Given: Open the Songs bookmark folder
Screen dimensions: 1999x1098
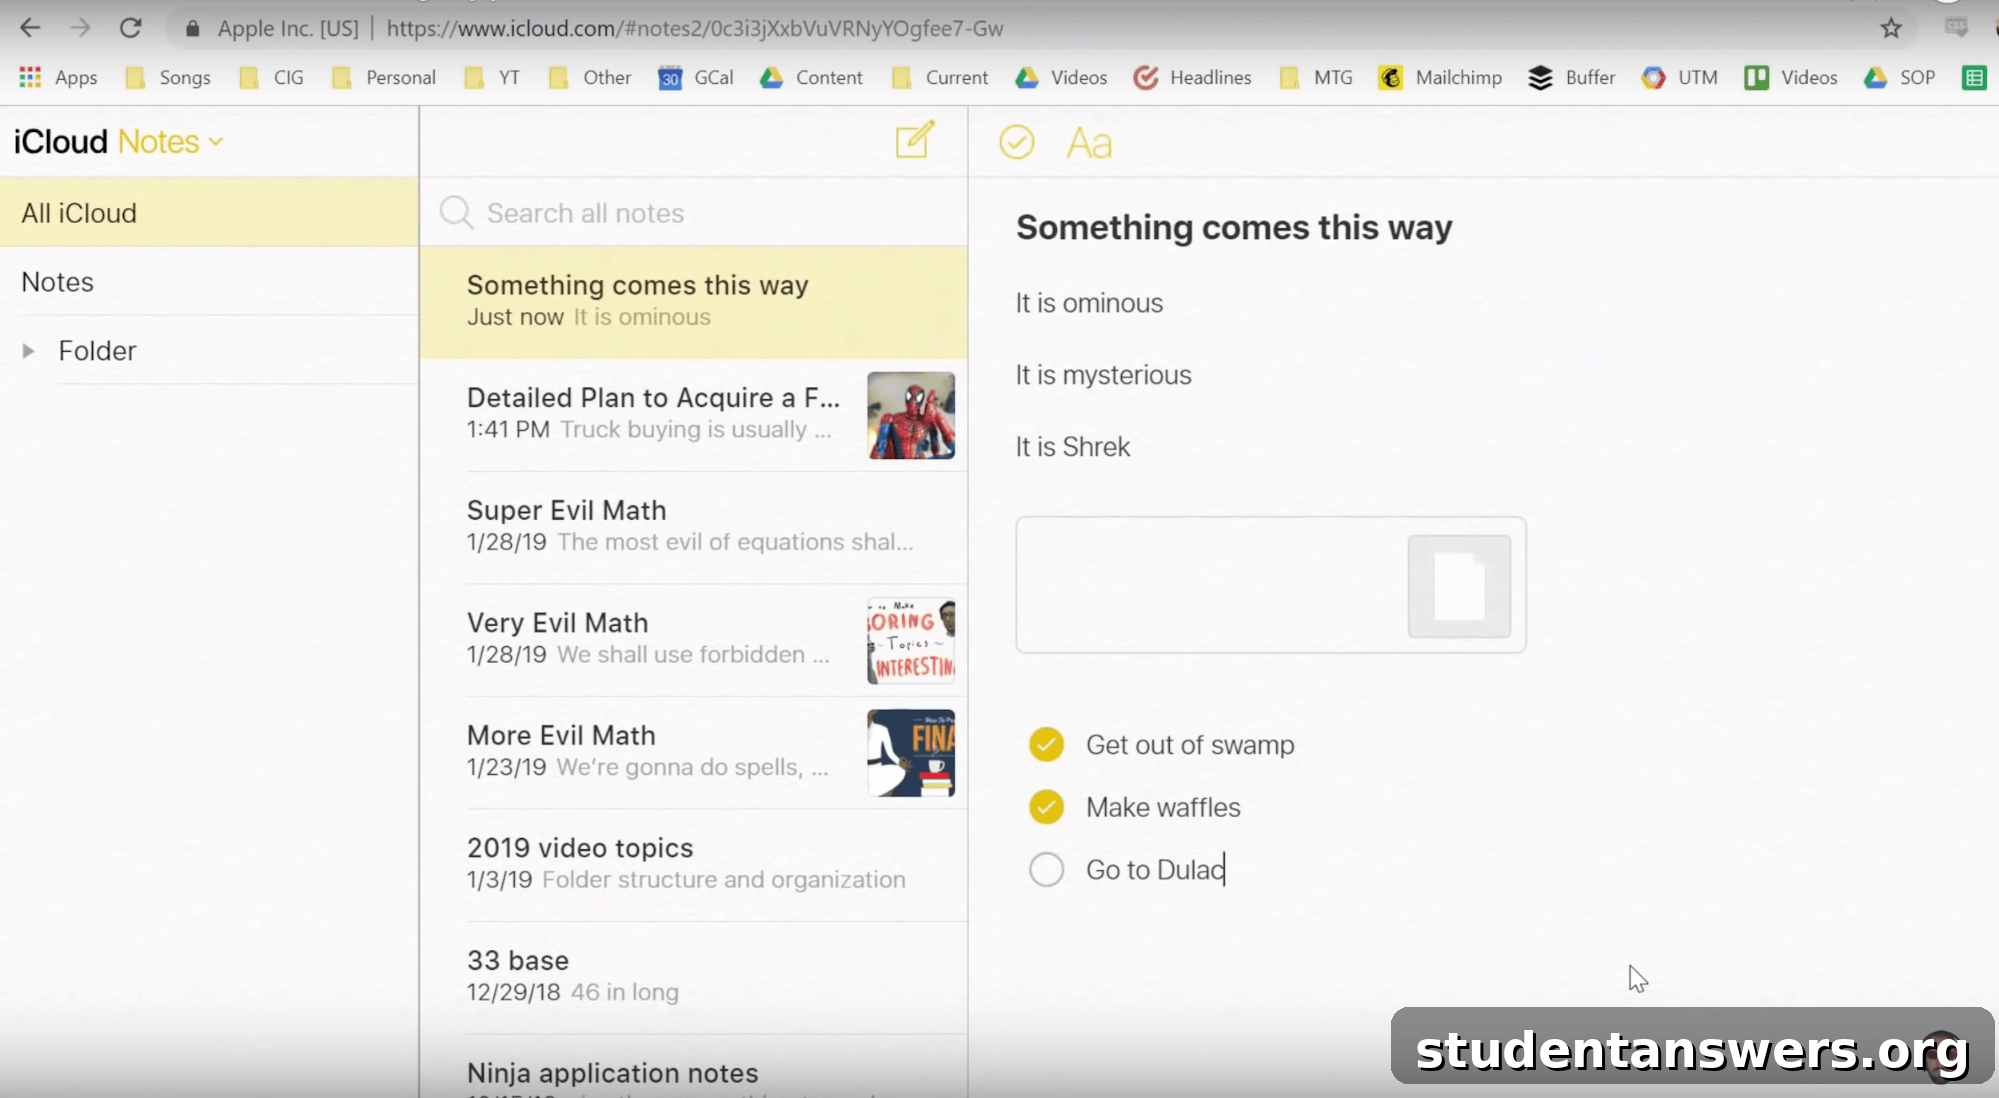Looking at the screenshot, I should 168,77.
